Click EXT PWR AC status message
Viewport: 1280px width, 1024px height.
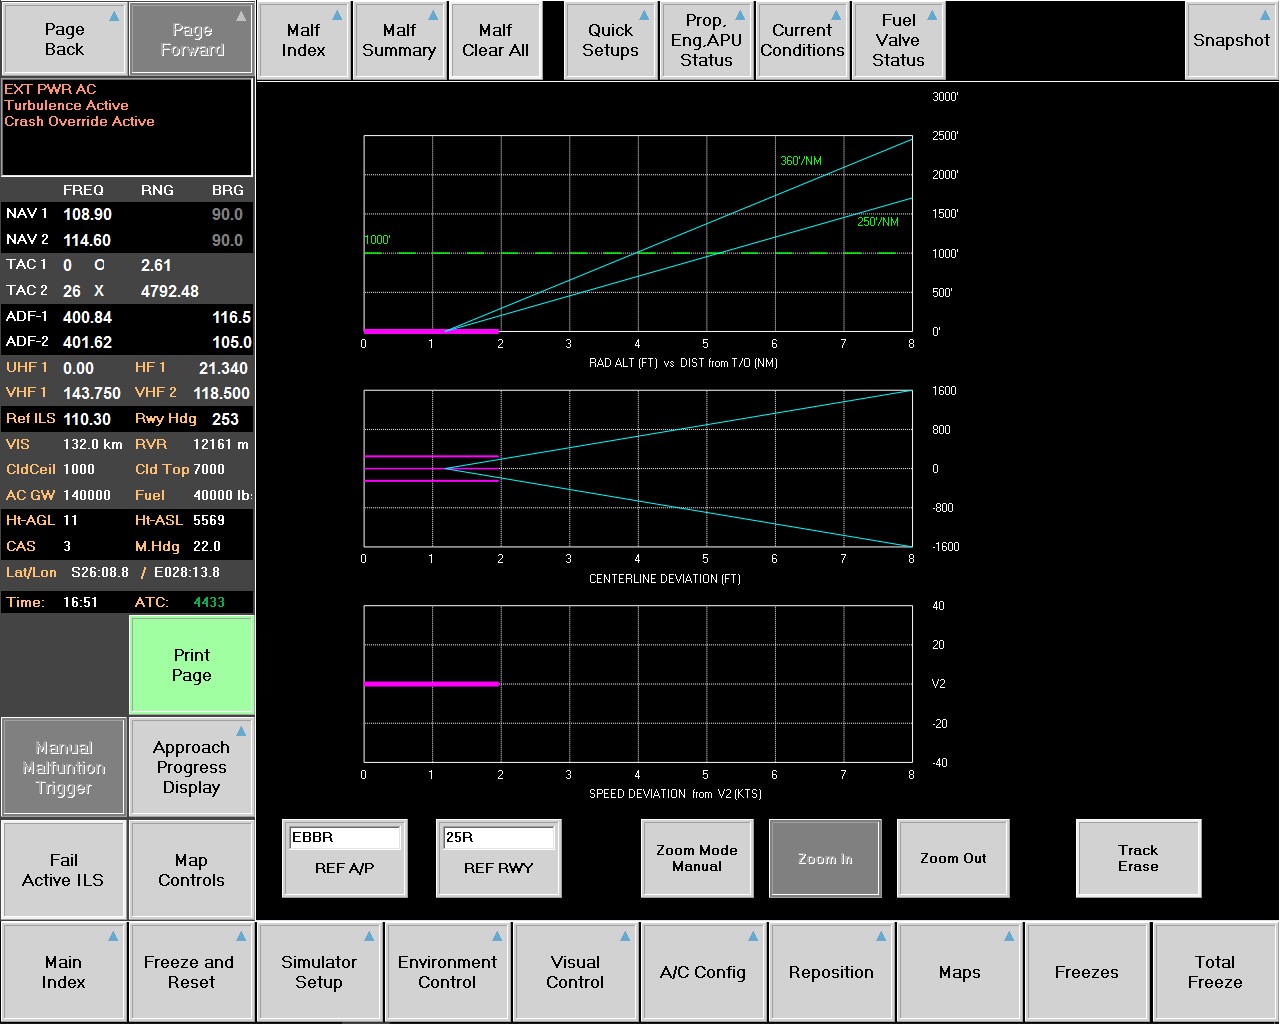50,89
